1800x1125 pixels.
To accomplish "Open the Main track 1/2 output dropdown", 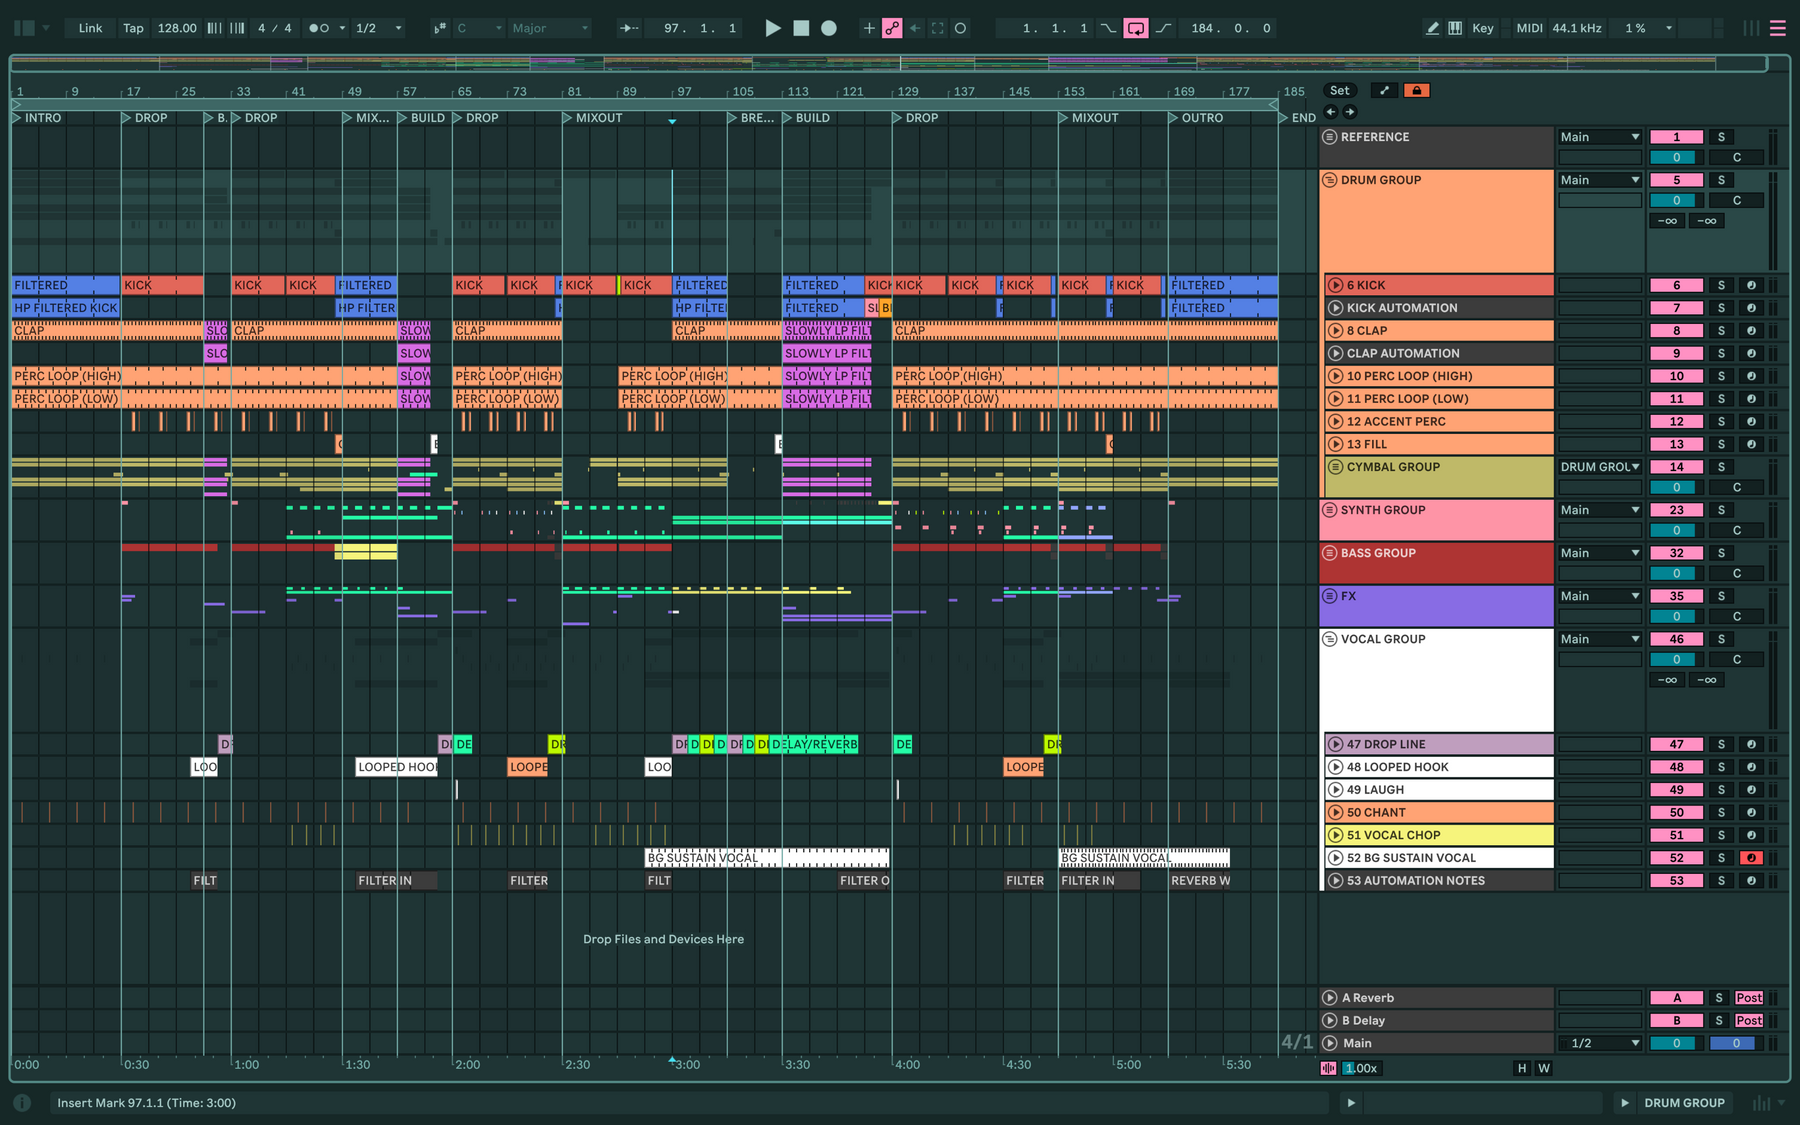I will tap(1600, 1043).
